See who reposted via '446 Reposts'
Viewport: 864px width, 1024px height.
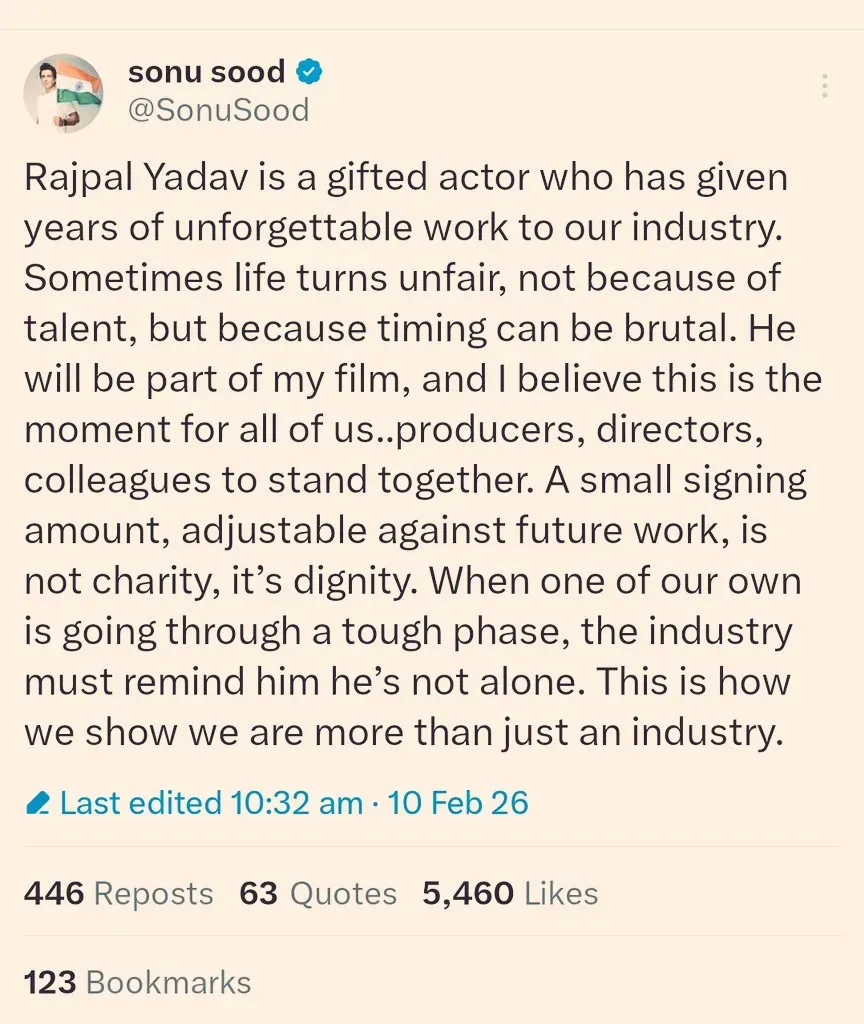(x=120, y=894)
